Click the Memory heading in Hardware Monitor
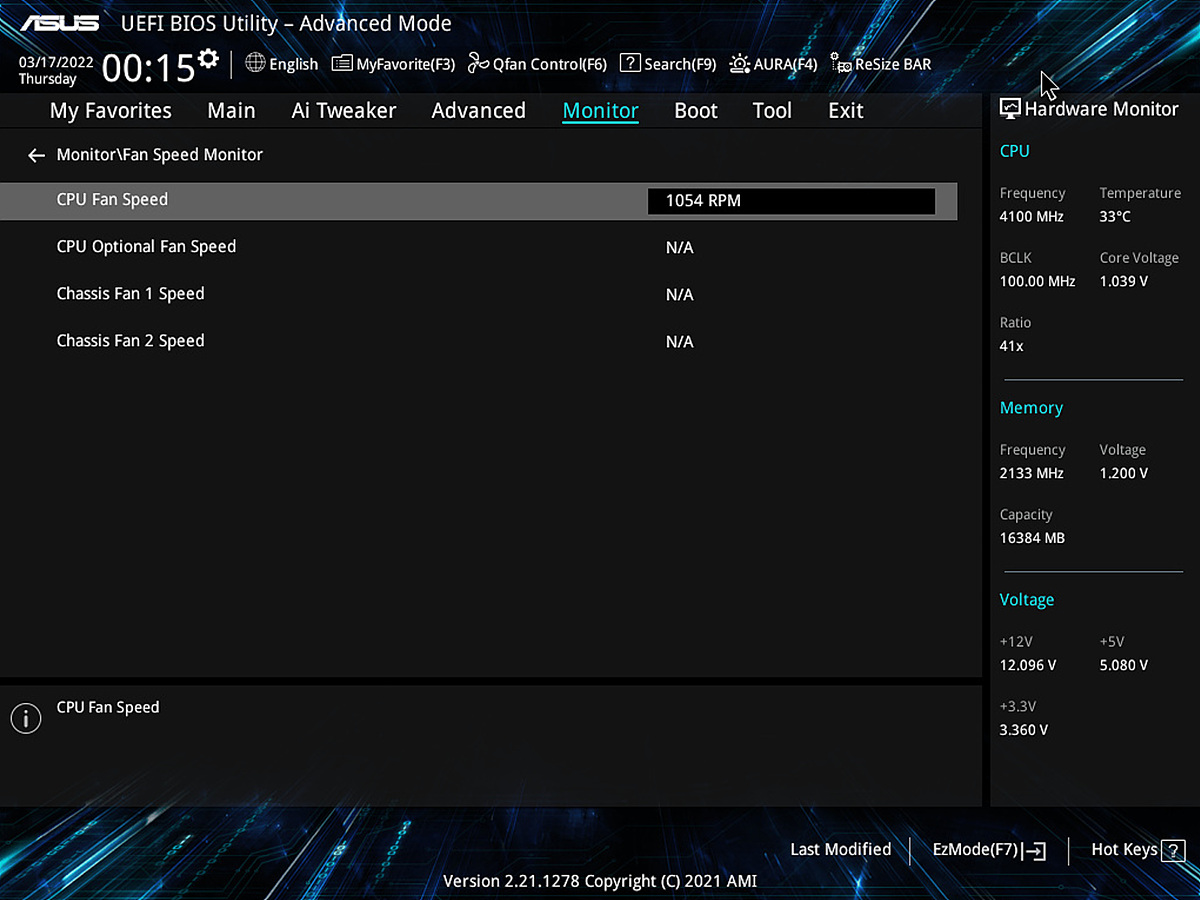Image resolution: width=1200 pixels, height=900 pixels. coord(1031,408)
